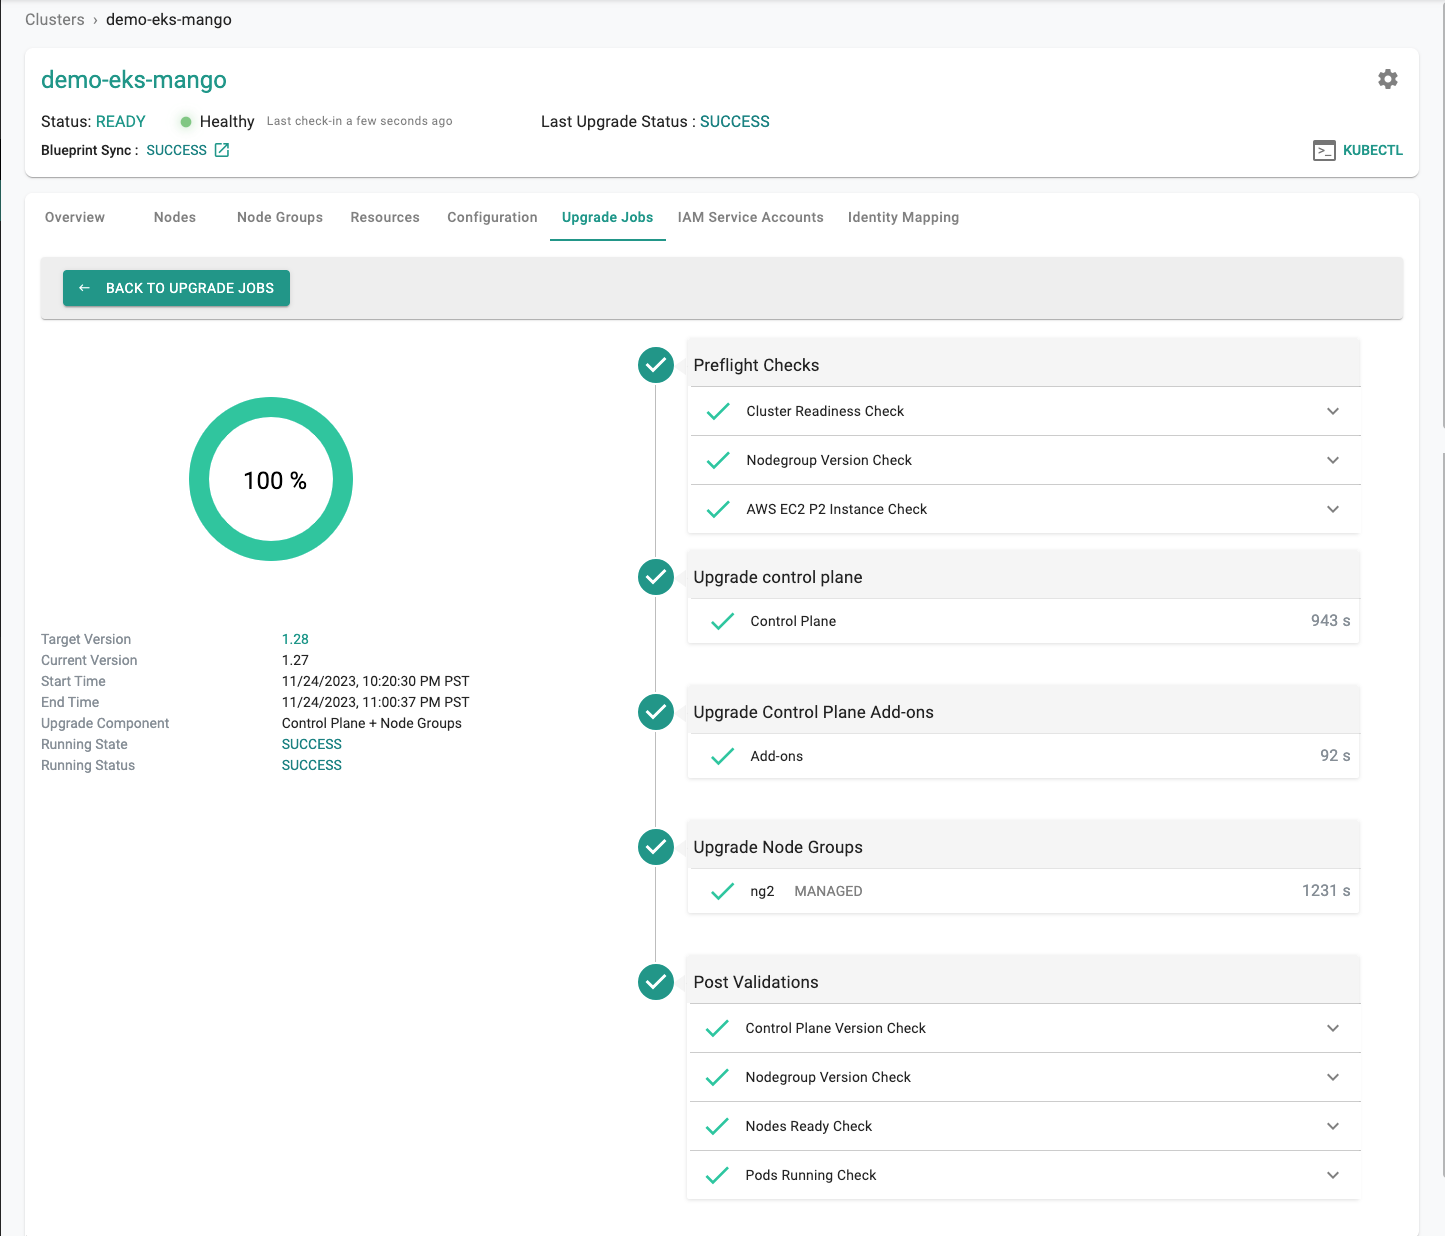Click the Preflight Checks step checkmark circle

coord(656,365)
